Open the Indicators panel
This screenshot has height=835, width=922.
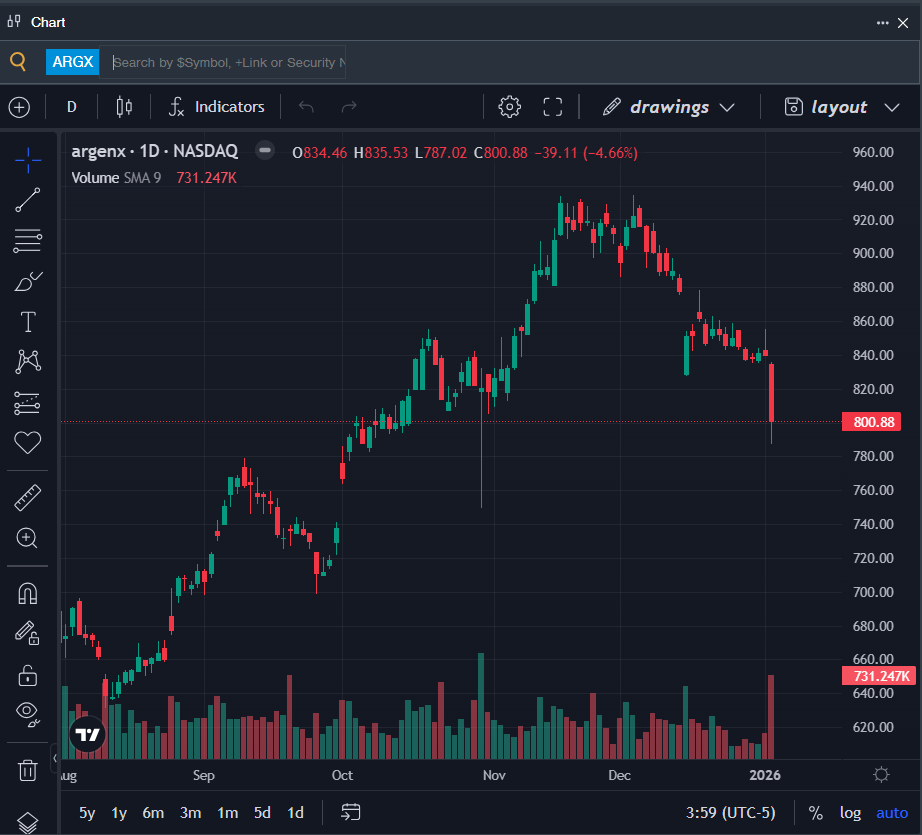click(x=217, y=107)
